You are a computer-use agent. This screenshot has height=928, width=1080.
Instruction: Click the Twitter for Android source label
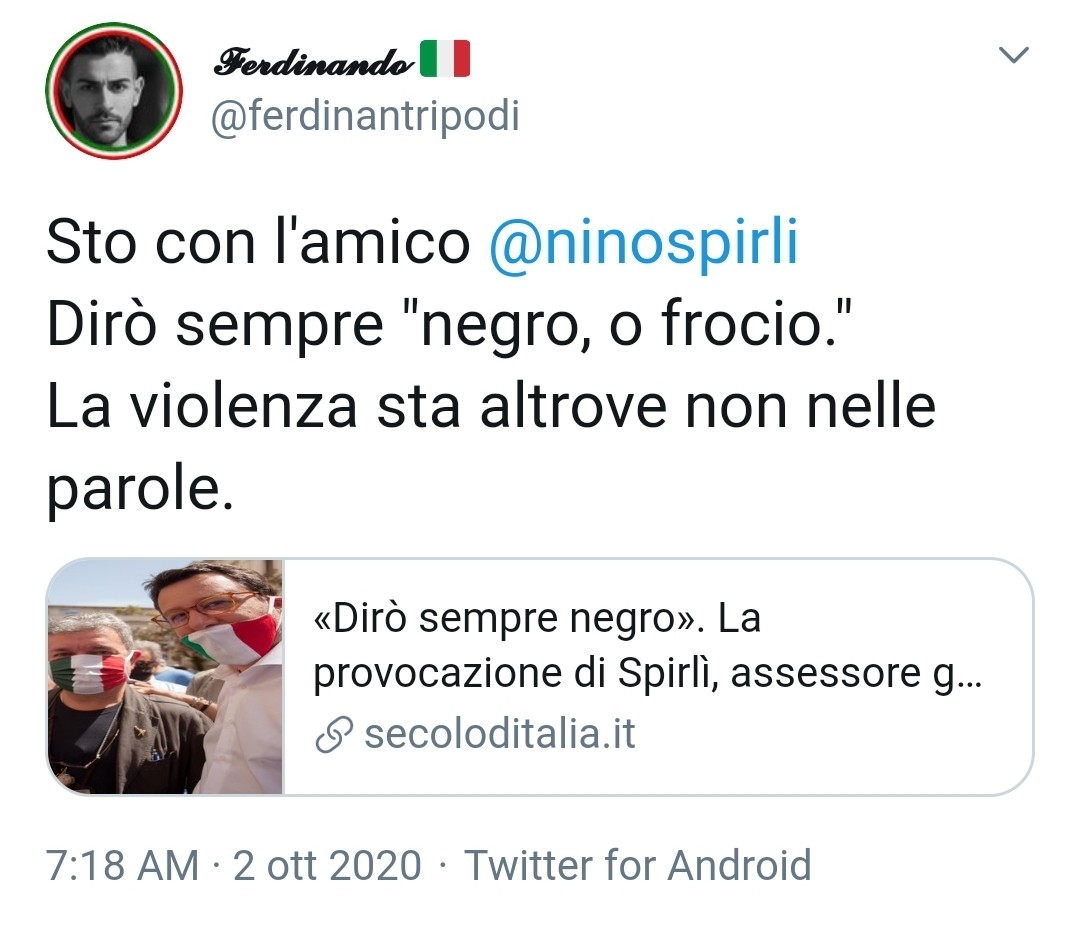[637, 865]
